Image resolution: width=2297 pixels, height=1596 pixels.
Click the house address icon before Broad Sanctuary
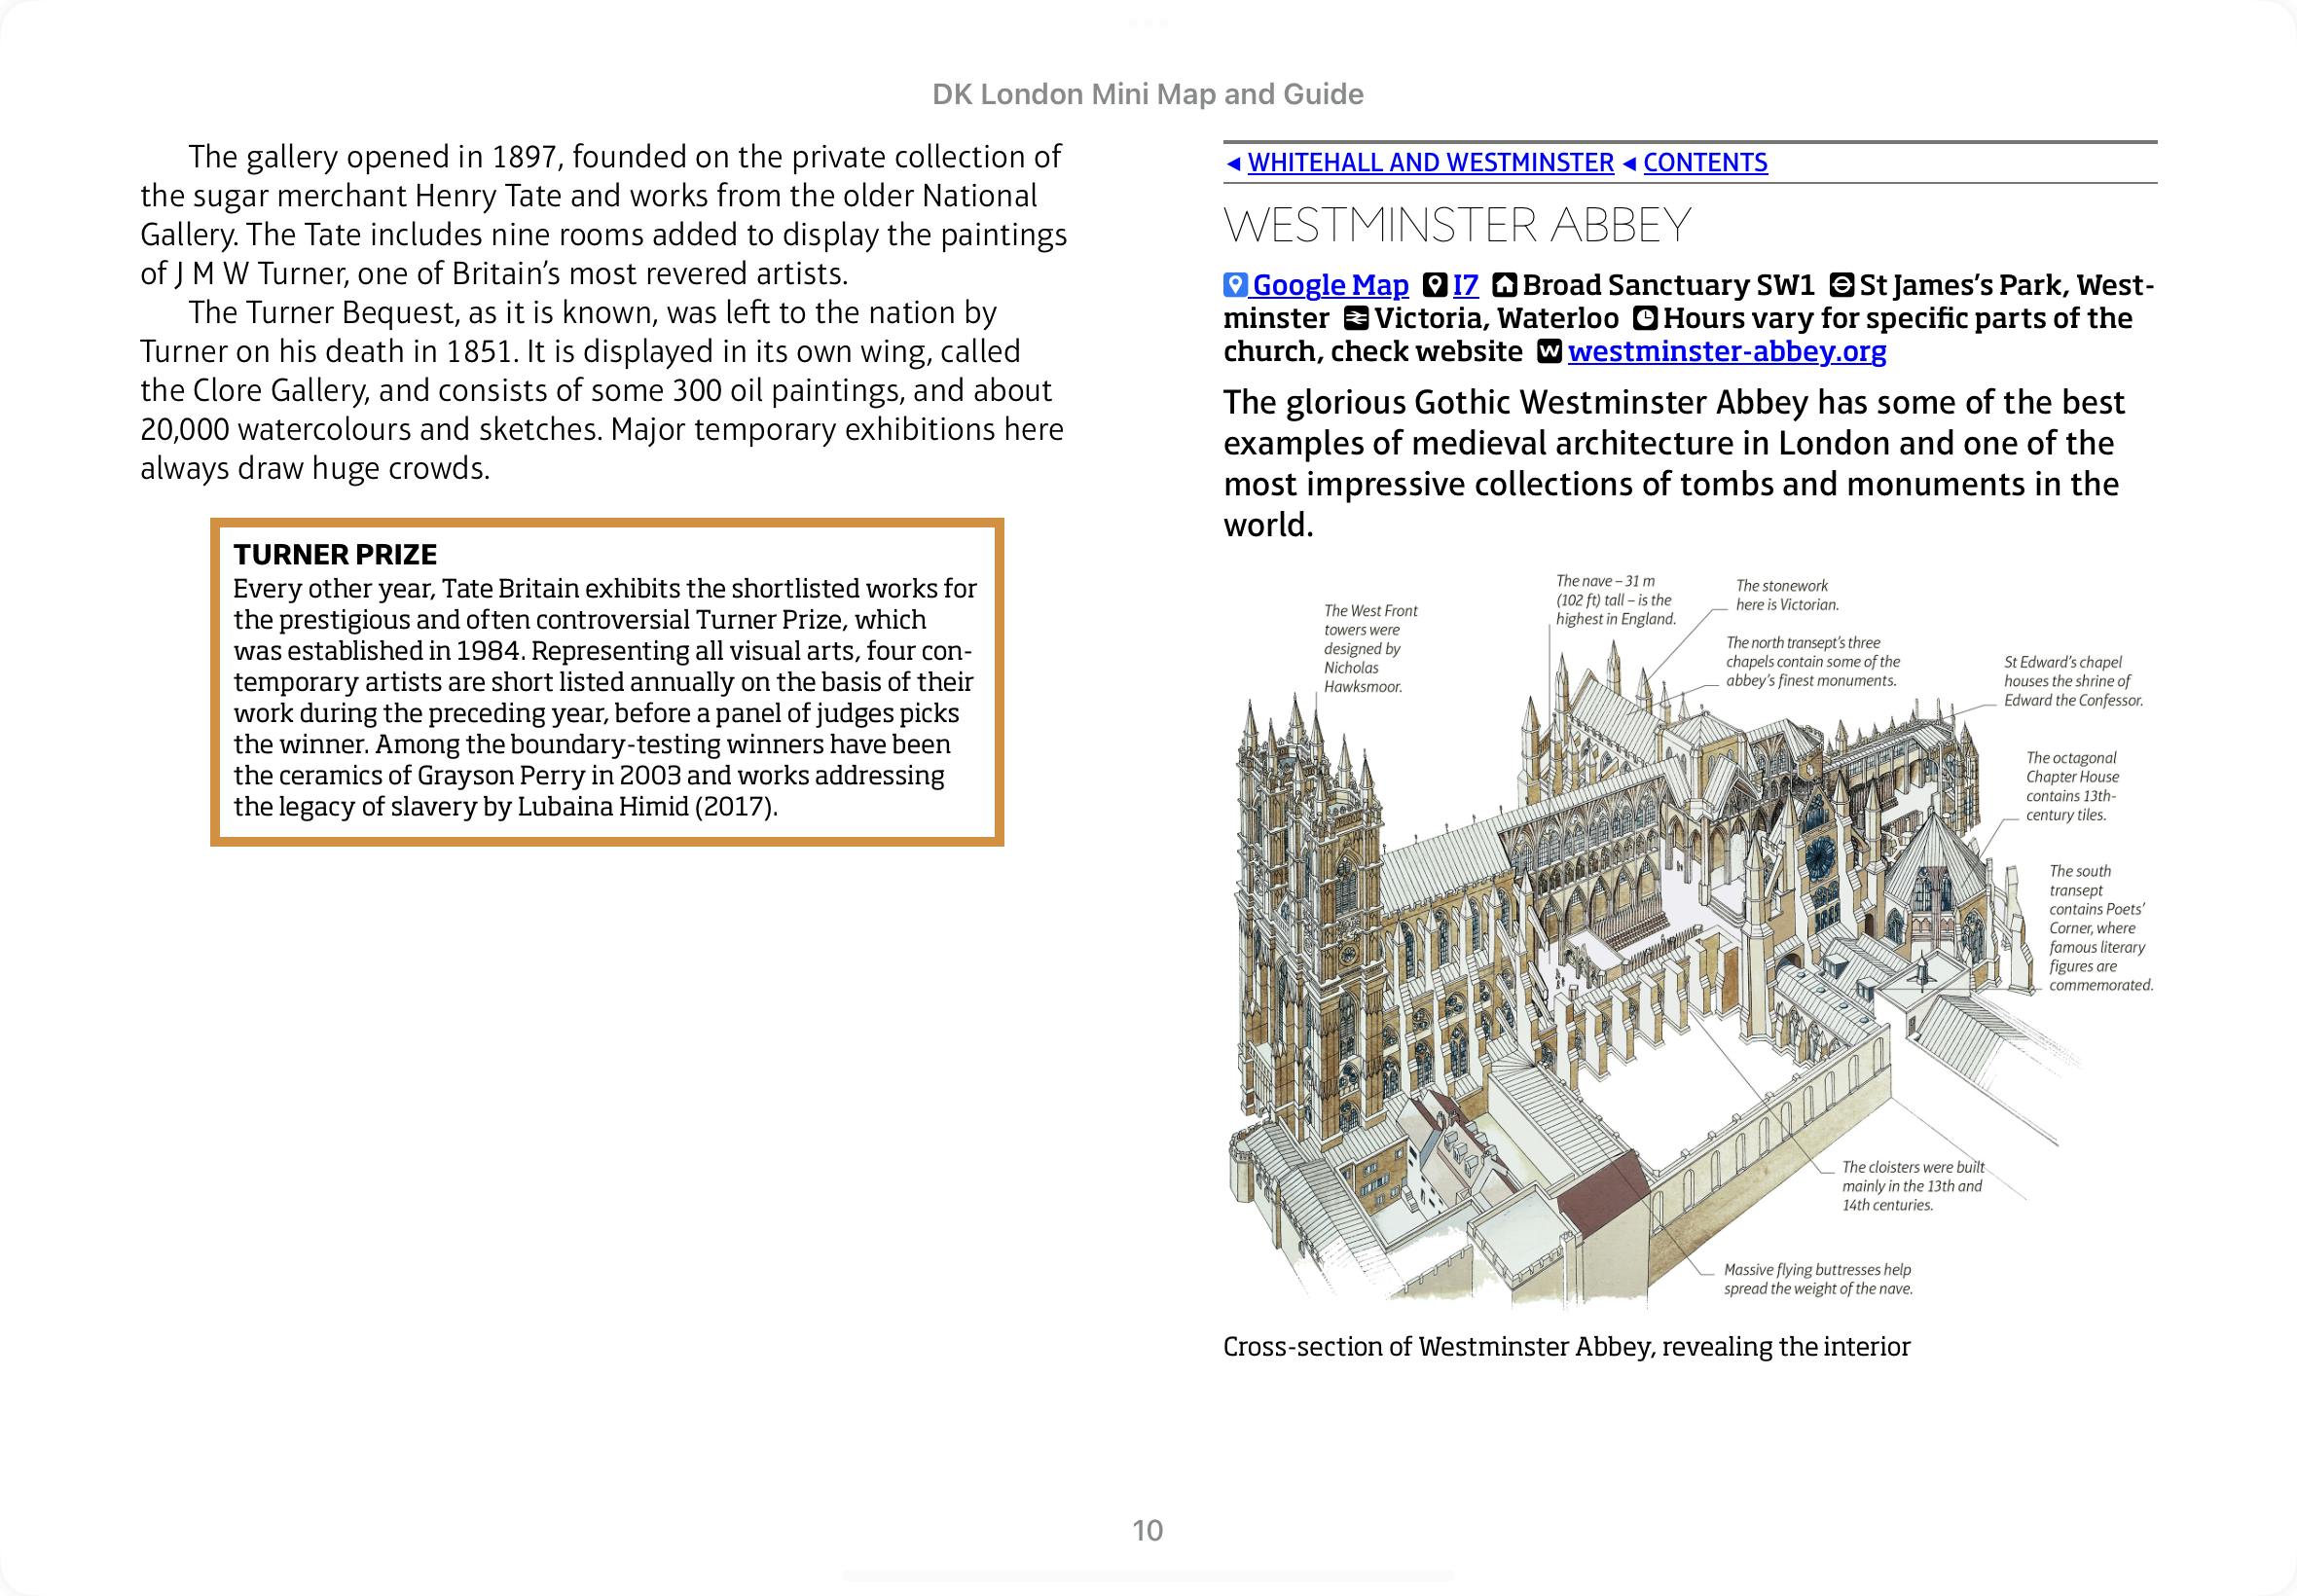(x=1504, y=285)
